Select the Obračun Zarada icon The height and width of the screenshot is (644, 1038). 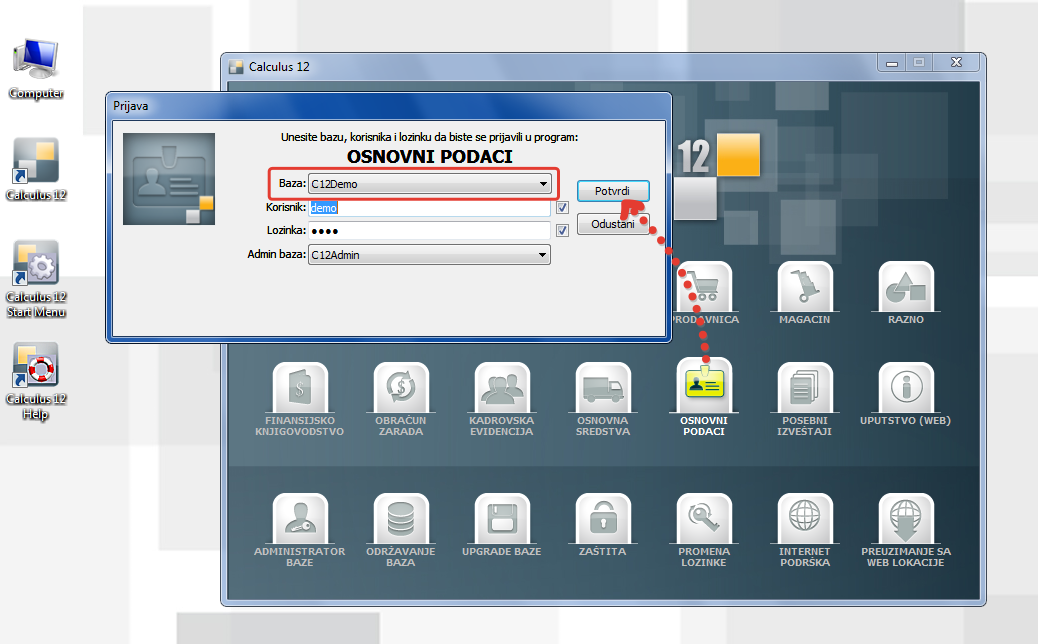pos(401,388)
